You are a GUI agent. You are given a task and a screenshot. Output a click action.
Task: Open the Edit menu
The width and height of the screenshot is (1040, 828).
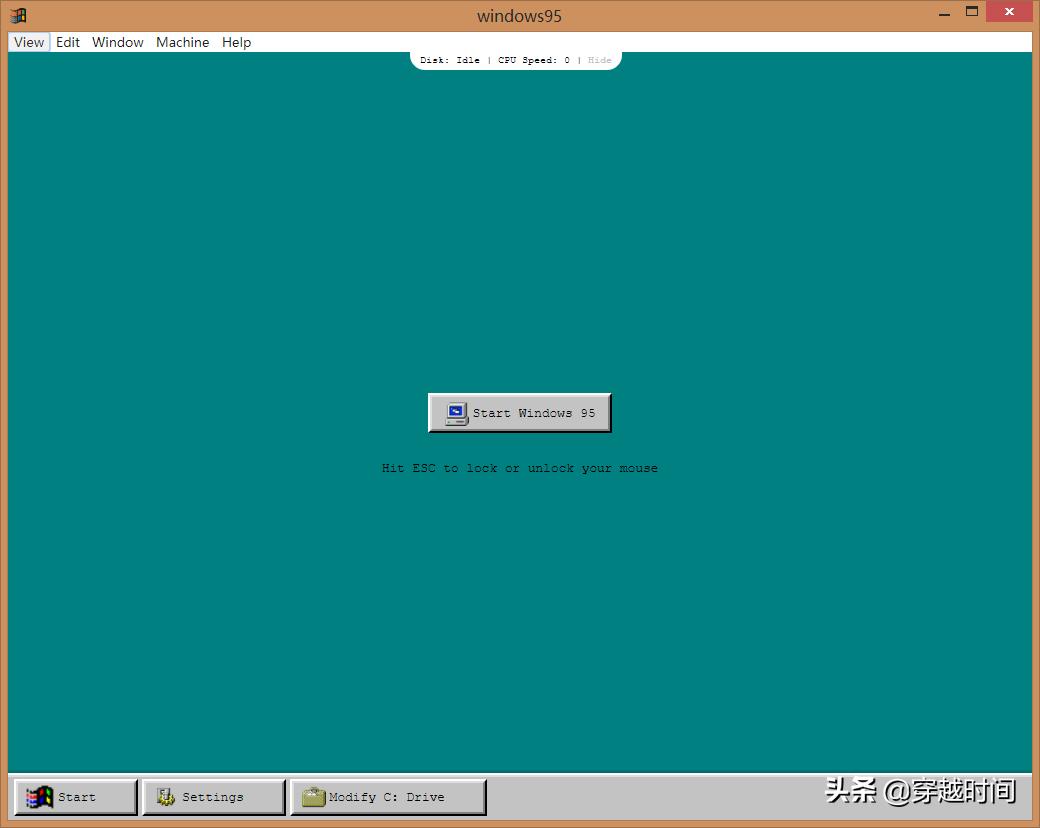point(67,42)
